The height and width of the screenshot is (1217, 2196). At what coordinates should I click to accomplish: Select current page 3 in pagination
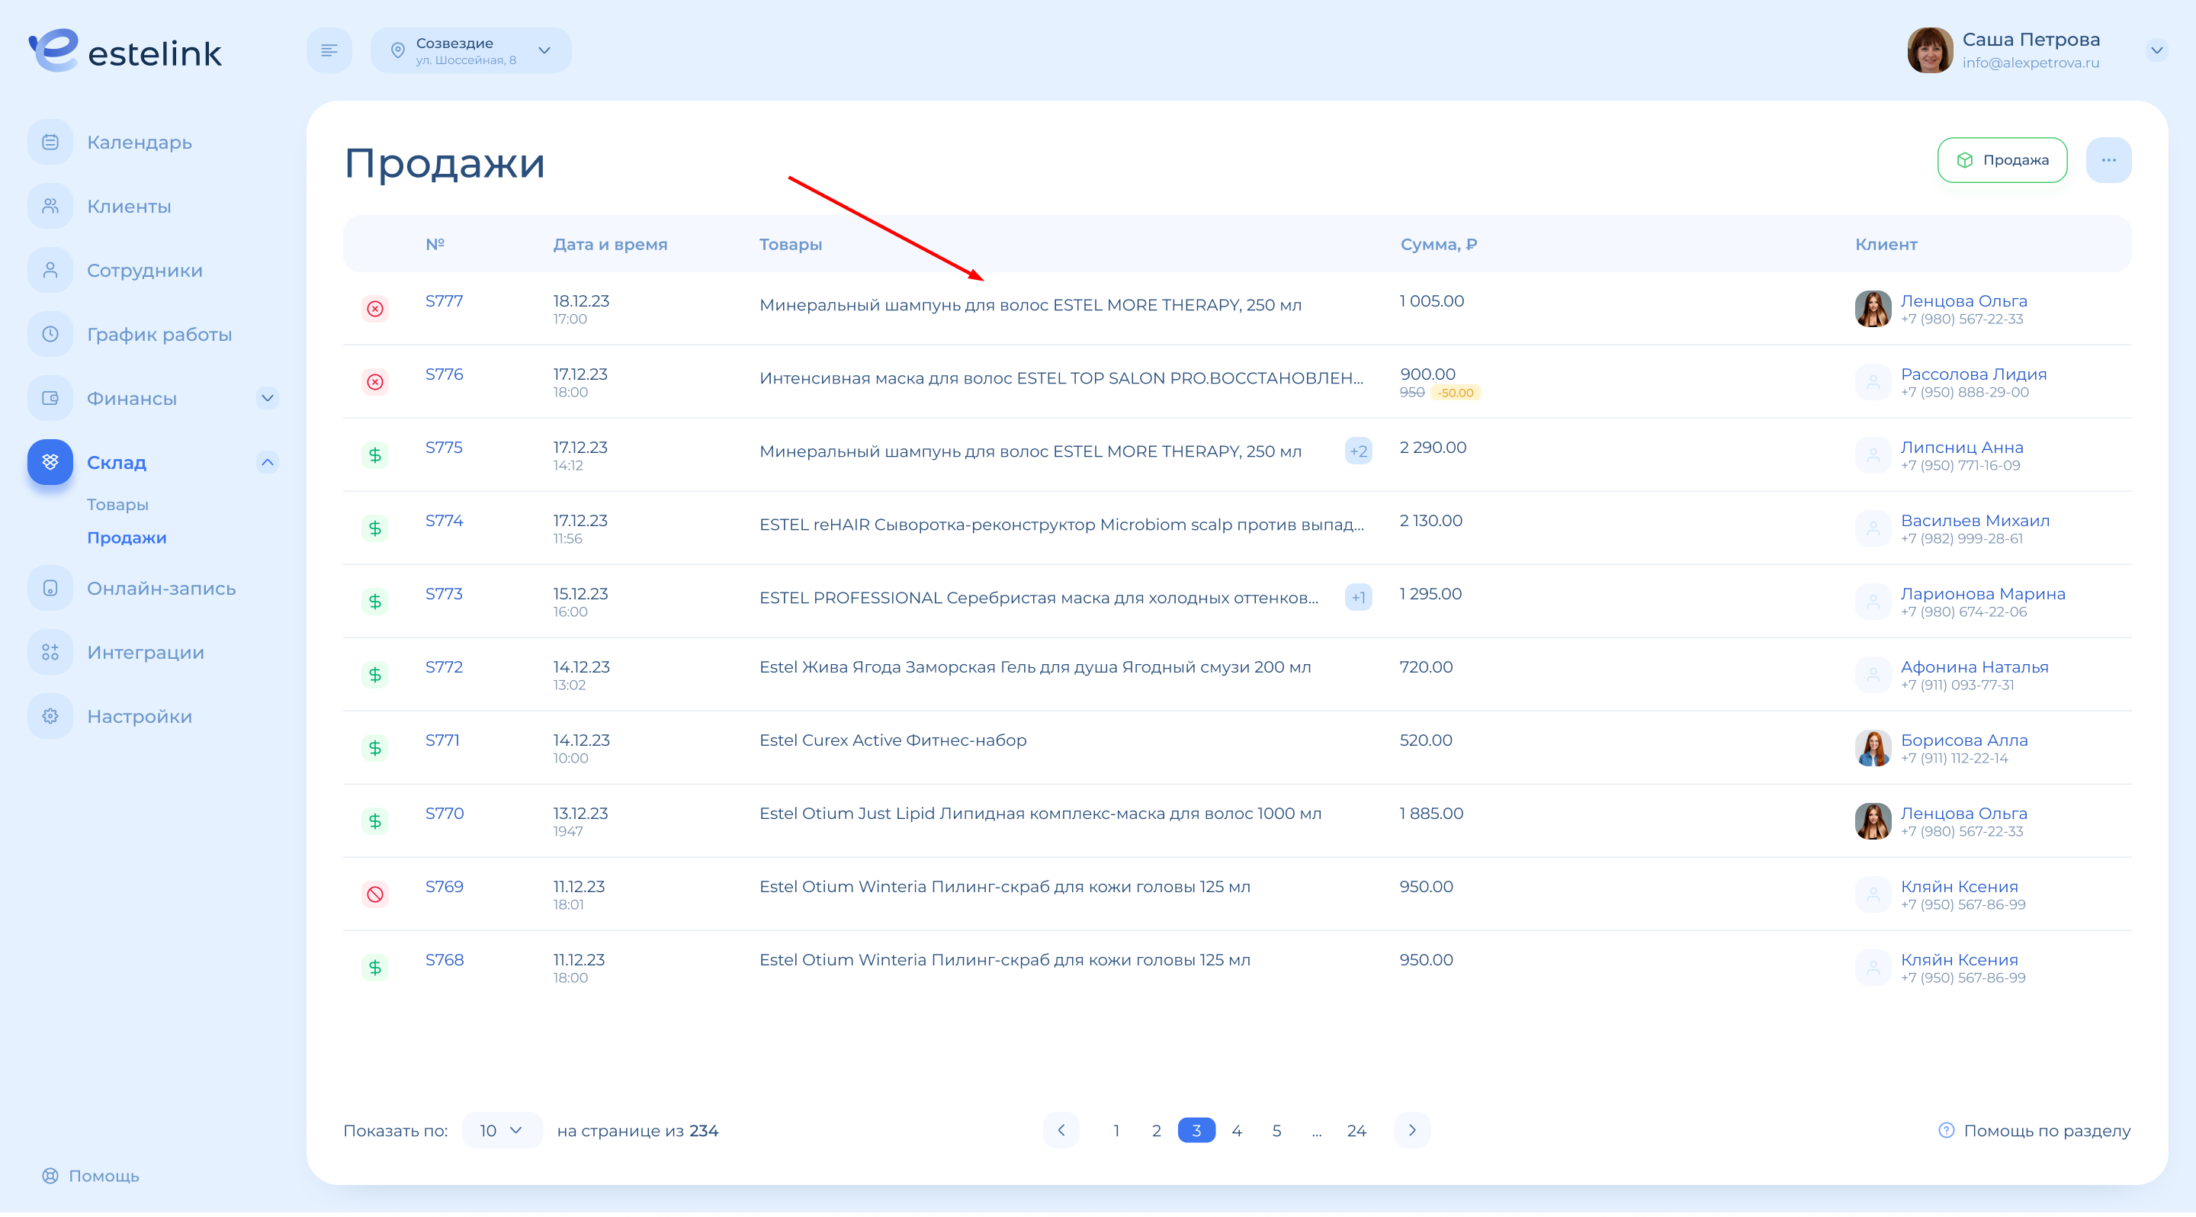click(x=1196, y=1130)
